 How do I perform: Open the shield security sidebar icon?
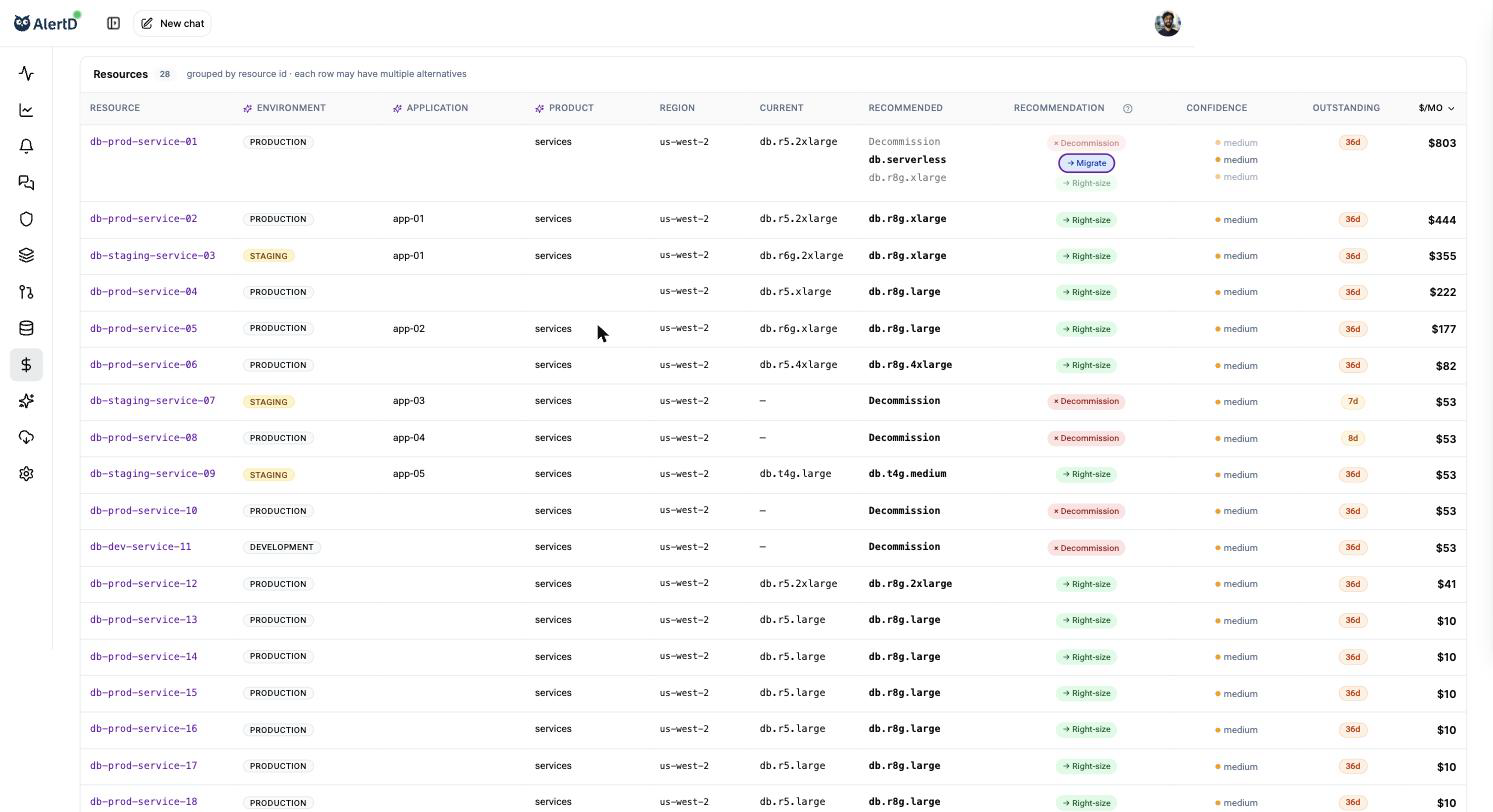pyautogui.click(x=26, y=219)
